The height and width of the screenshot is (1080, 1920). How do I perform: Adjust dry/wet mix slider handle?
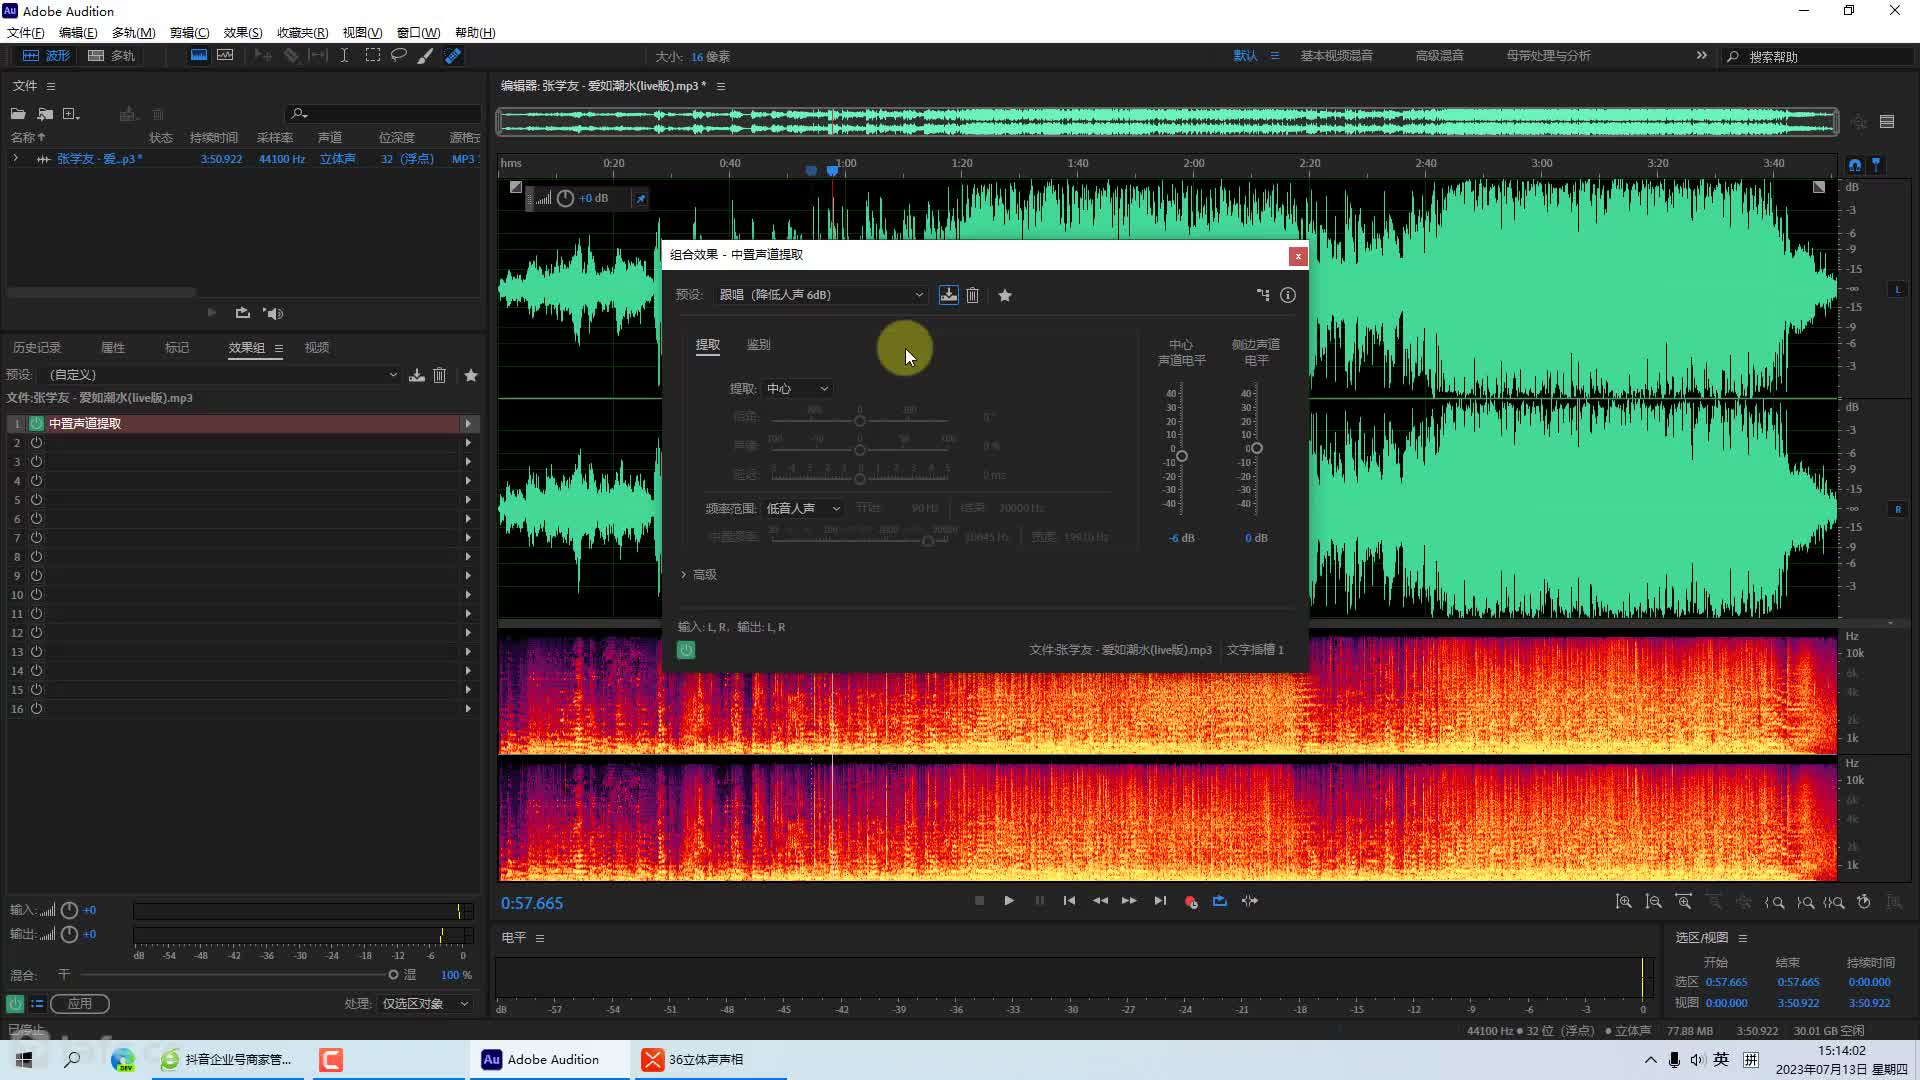point(393,975)
